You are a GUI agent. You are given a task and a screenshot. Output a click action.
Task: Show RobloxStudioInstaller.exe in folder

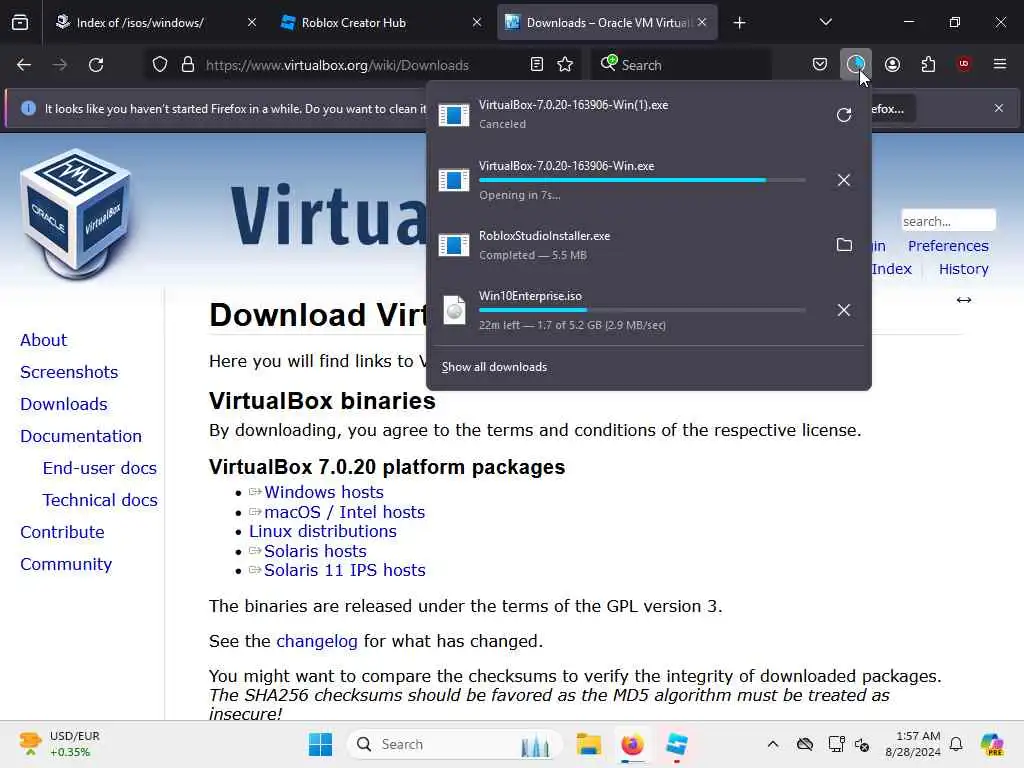pos(844,245)
